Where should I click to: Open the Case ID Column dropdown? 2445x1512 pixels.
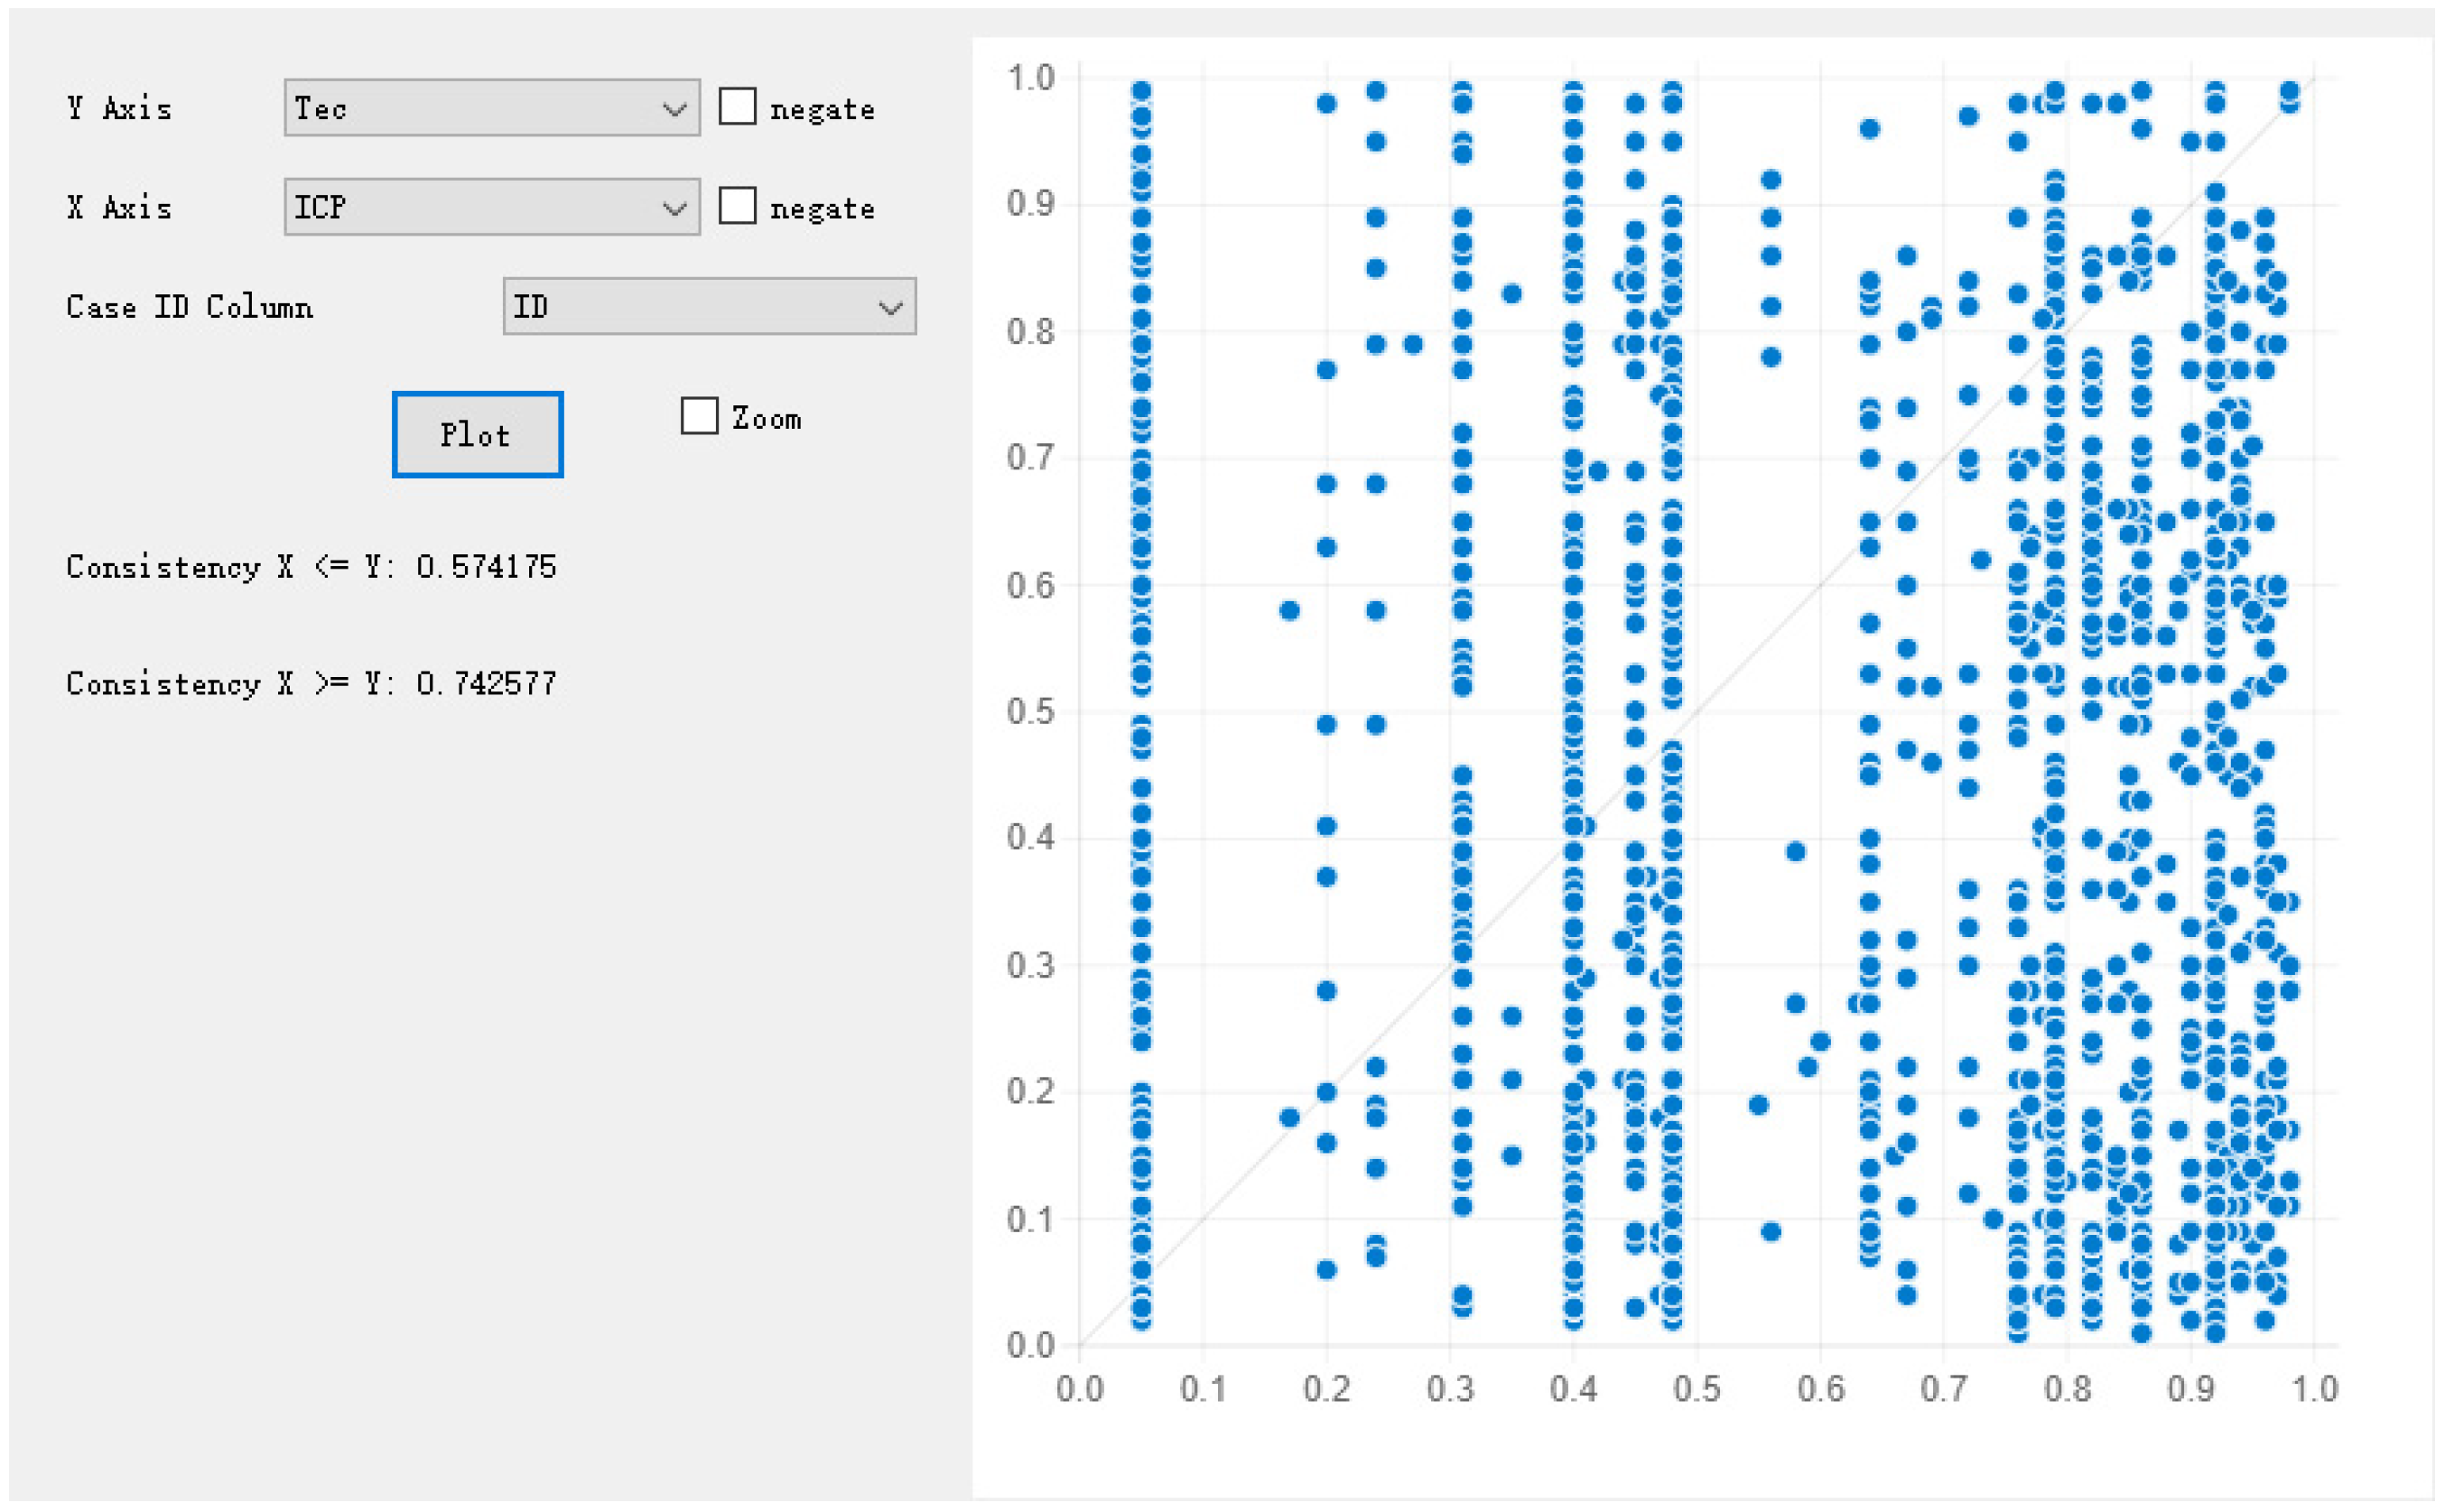pos(709,306)
